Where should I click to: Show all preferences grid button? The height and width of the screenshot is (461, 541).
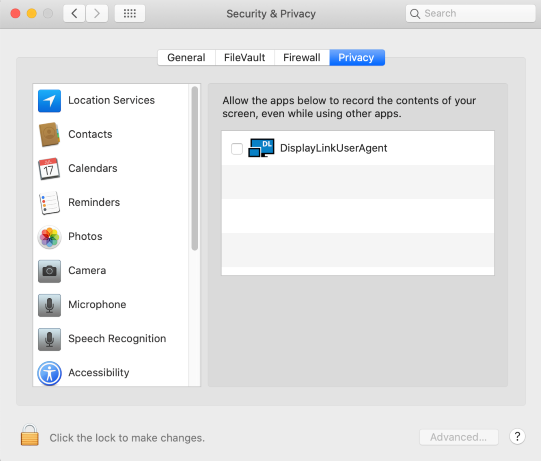130,13
